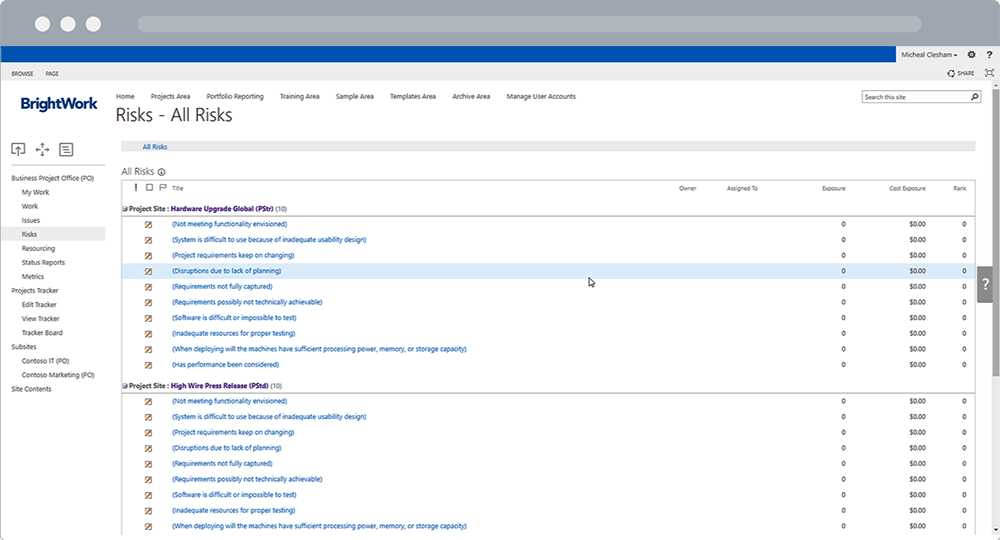Click edit icon for High Wire 'Inadequate resources for proper testing'
Screen dimensions: 1000x540
point(148,511)
